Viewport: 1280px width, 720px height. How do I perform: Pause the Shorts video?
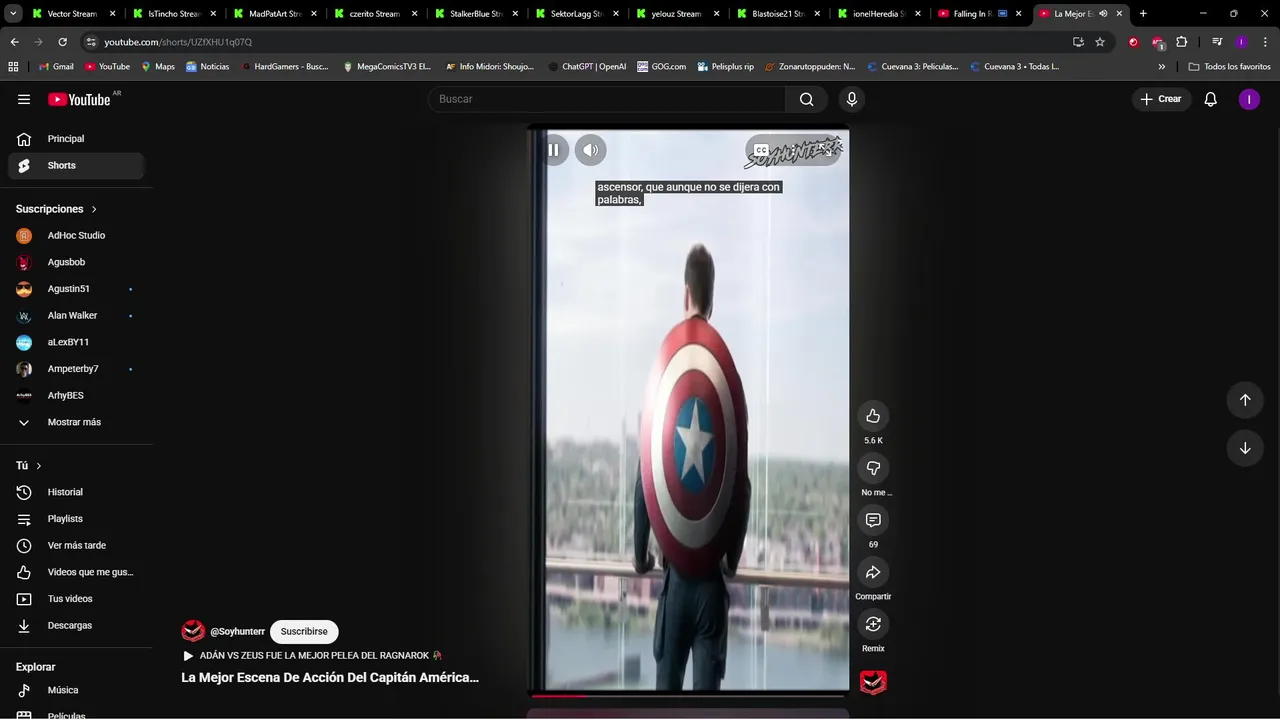pyautogui.click(x=553, y=150)
